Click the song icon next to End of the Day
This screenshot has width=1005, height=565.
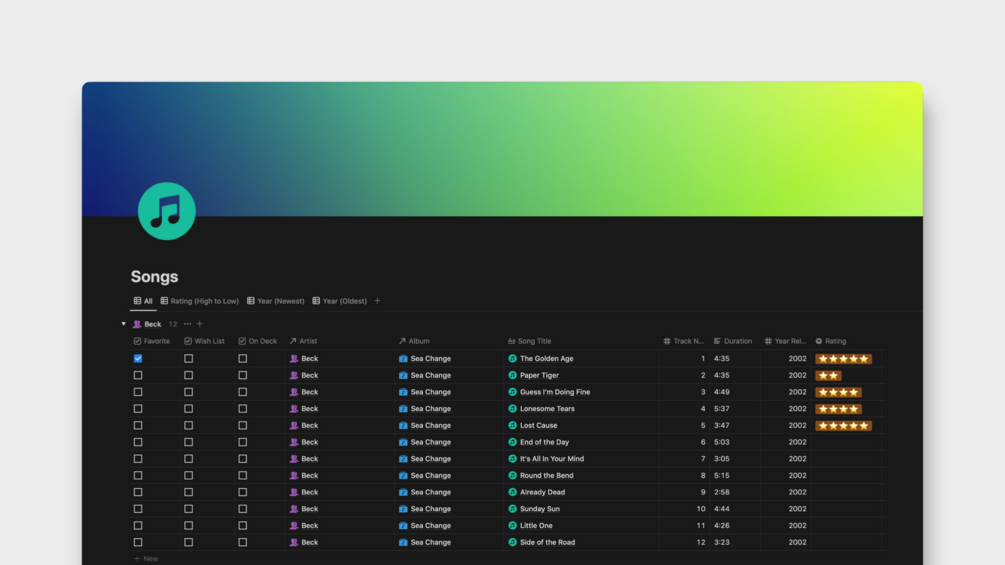click(512, 442)
